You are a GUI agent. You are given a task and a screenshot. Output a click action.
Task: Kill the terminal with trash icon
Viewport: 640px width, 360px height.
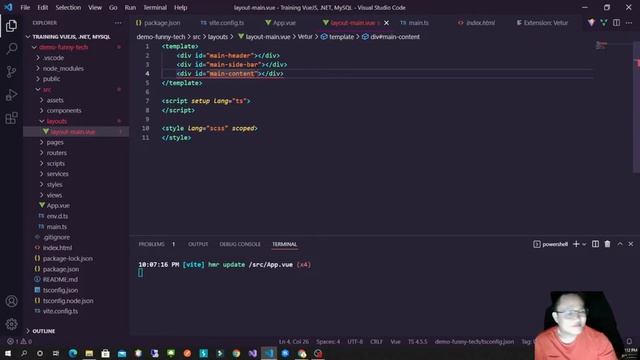pyautogui.click(x=607, y=244)
